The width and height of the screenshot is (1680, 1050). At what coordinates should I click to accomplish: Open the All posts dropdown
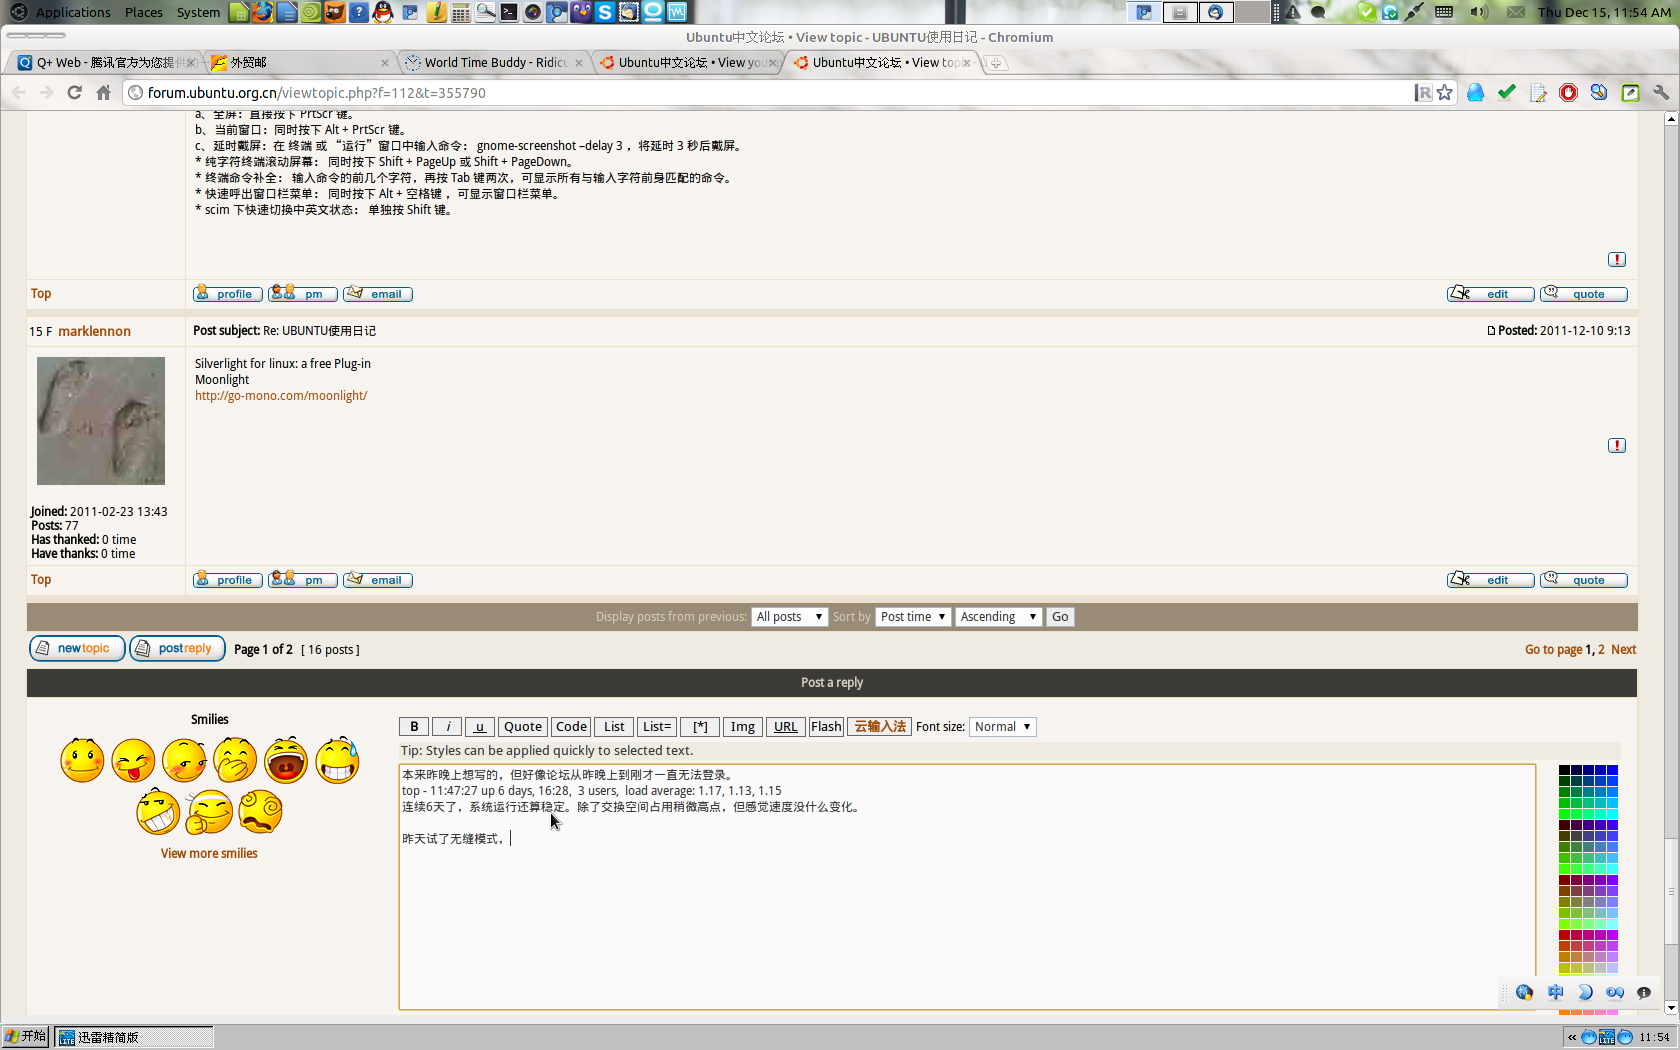[x=789, y=616]
